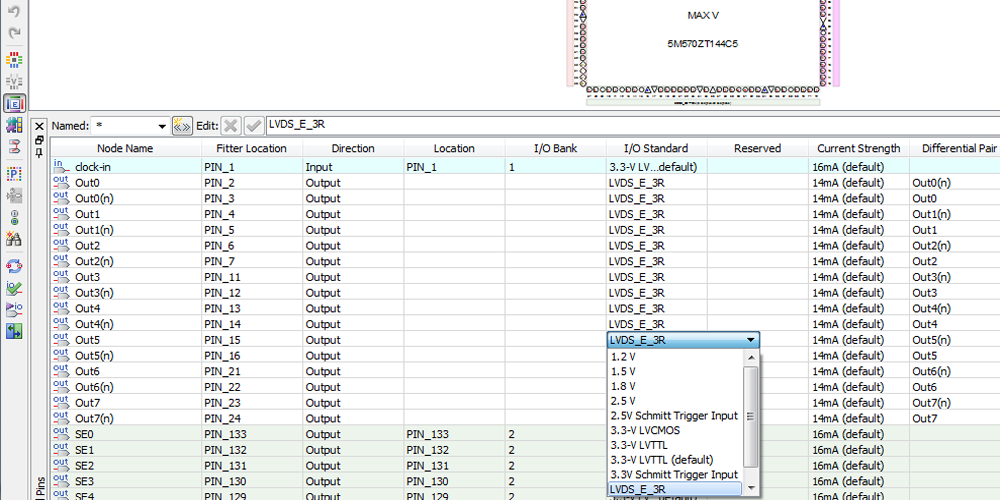Choose 2.5 V from the I/O standard list
The width and height of the screenshot is (1000, 500).
pyautogui.click(x=623, y=400)
